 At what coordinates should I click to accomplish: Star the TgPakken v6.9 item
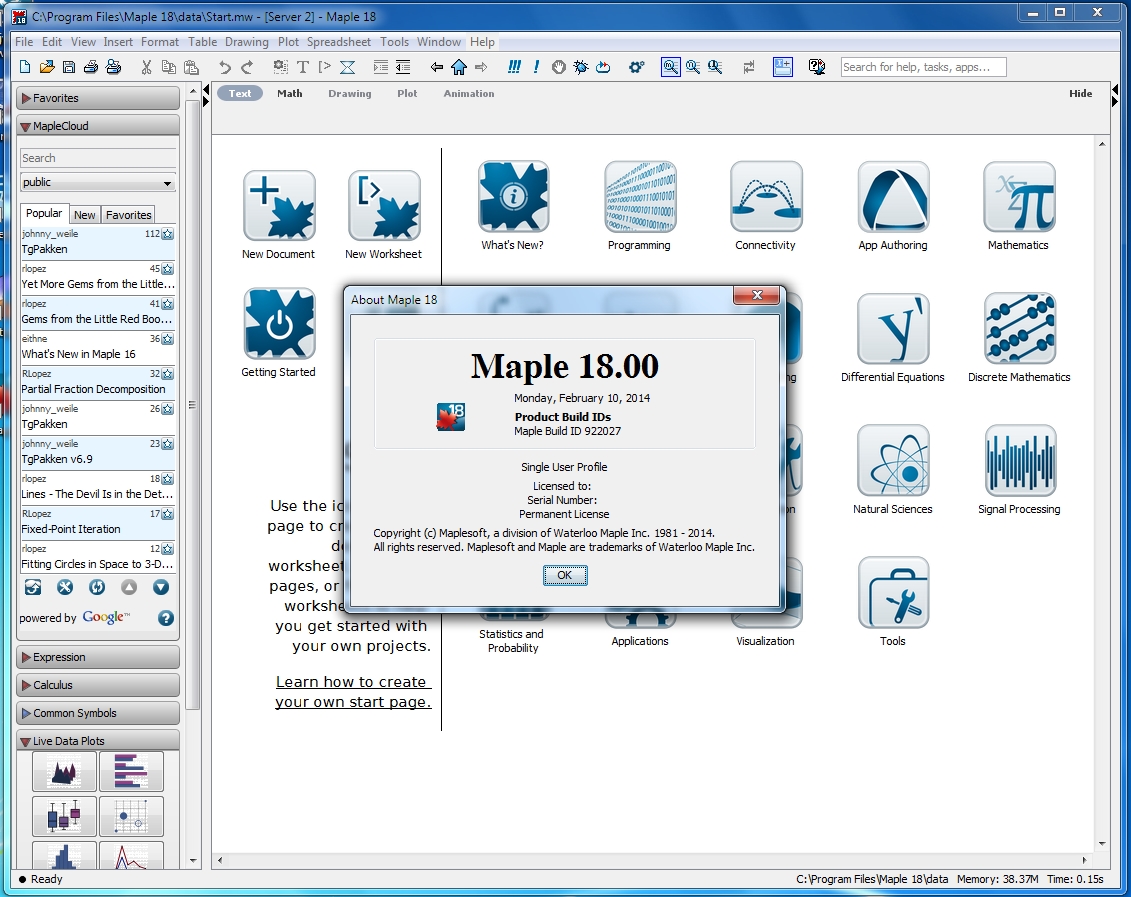(167, 444)
